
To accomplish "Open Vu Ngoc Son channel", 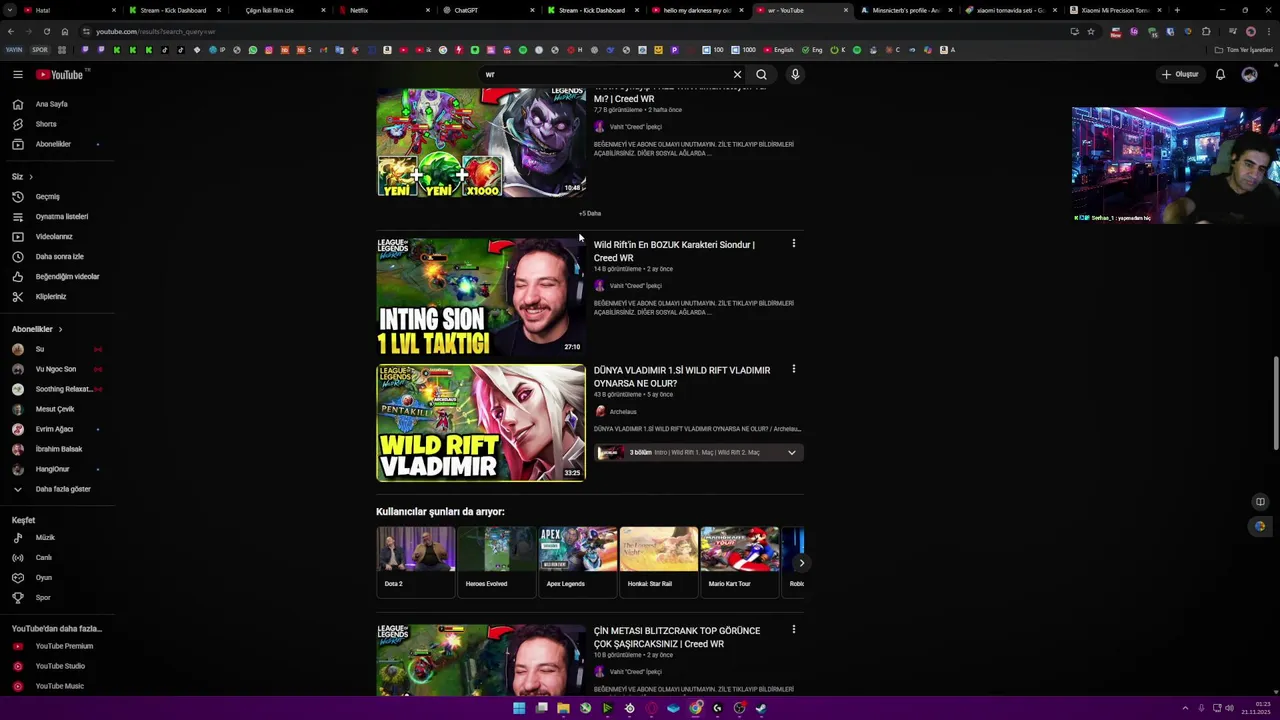I will 56,369.
